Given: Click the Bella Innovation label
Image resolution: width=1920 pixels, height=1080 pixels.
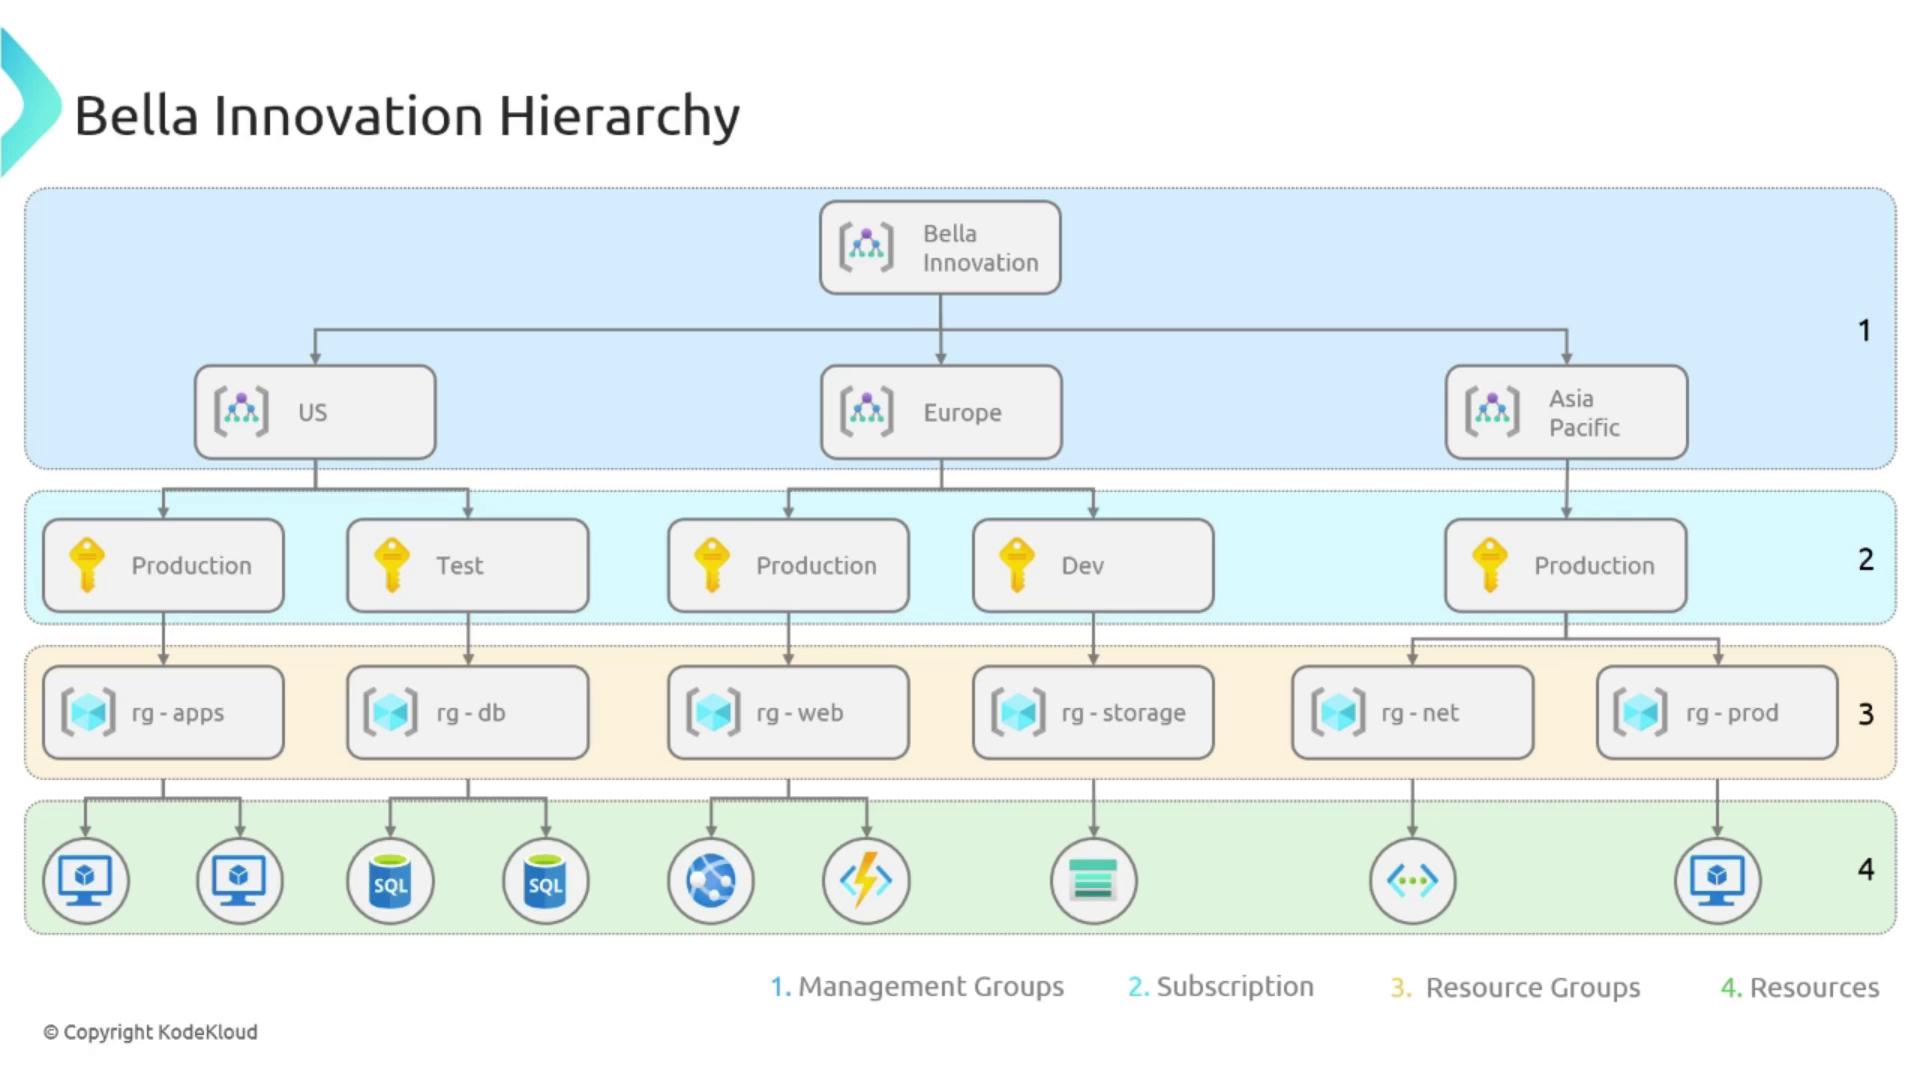Looking at the screenshot, I should click(980, 248).
